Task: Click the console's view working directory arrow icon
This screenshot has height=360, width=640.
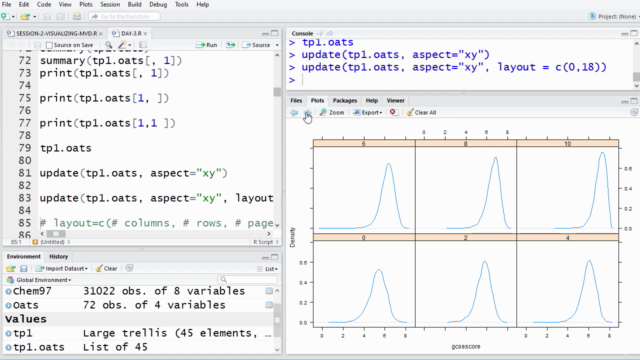Action: 330,33
